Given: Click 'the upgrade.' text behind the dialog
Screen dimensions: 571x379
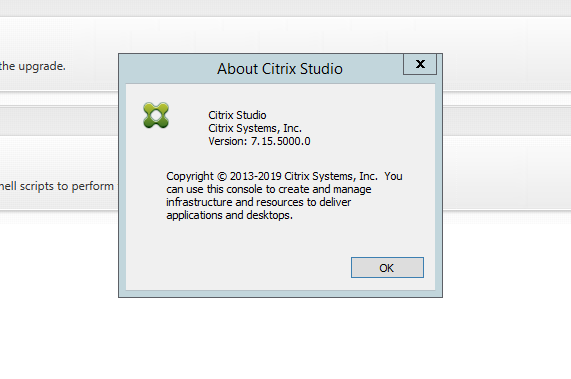Looking at the screenshot, I should coord(33,66).
